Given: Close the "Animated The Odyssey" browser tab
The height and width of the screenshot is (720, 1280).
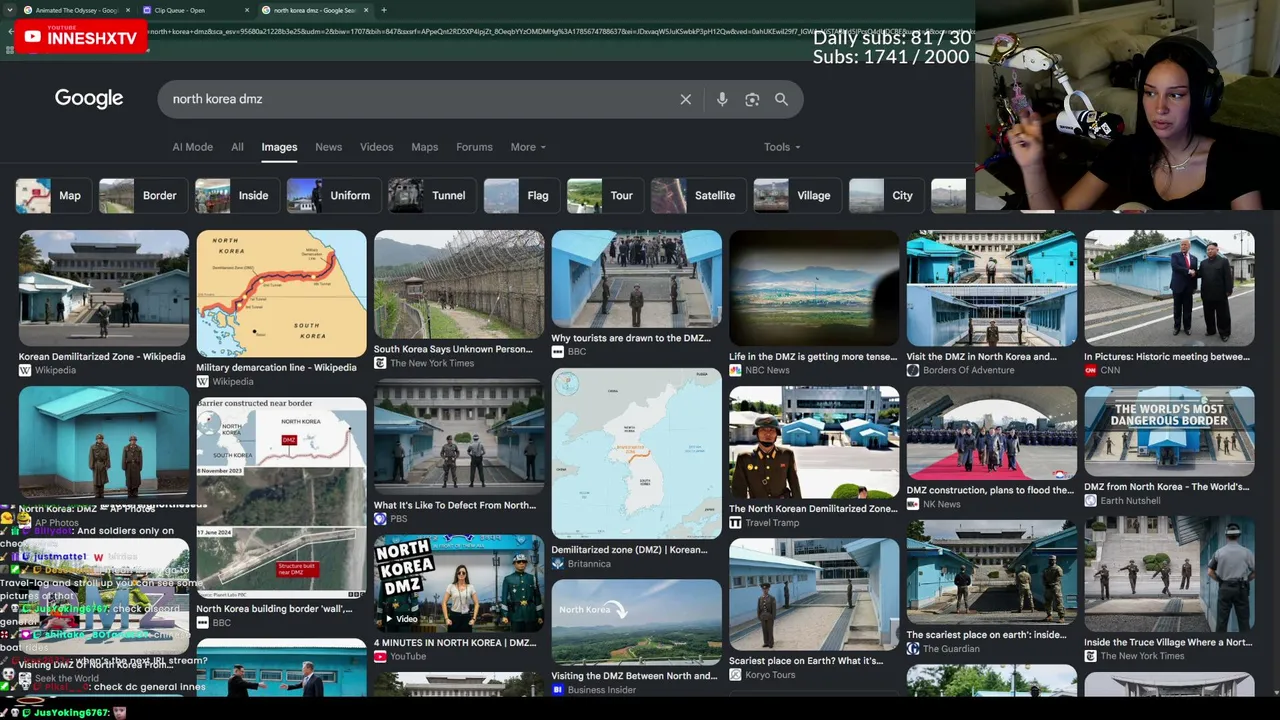Looking at the screenshot, I should [x=127, y=10].
